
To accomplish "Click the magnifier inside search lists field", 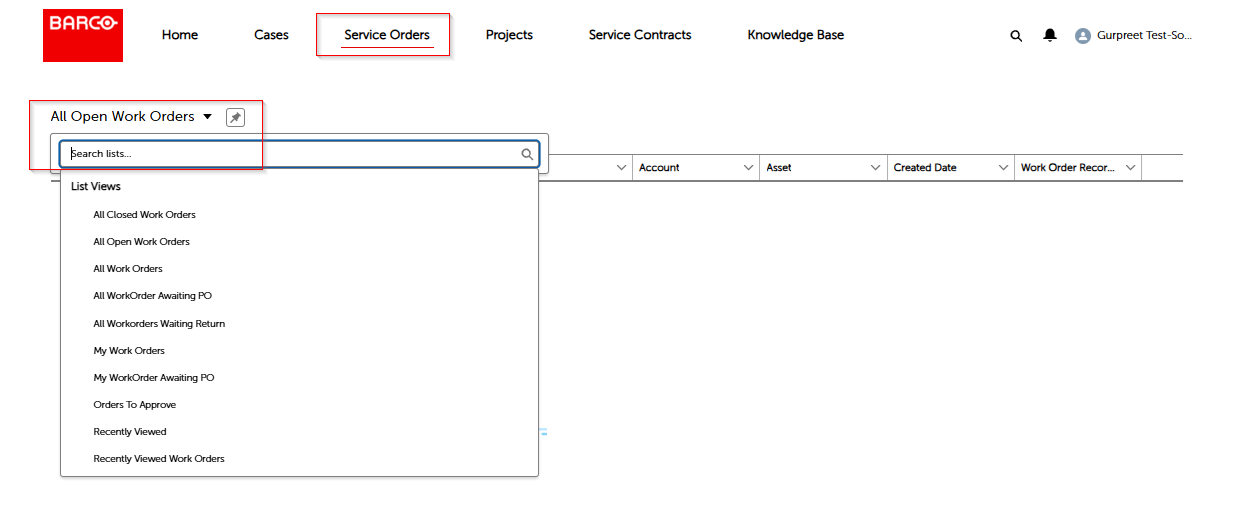I will [x=527, y=154].
